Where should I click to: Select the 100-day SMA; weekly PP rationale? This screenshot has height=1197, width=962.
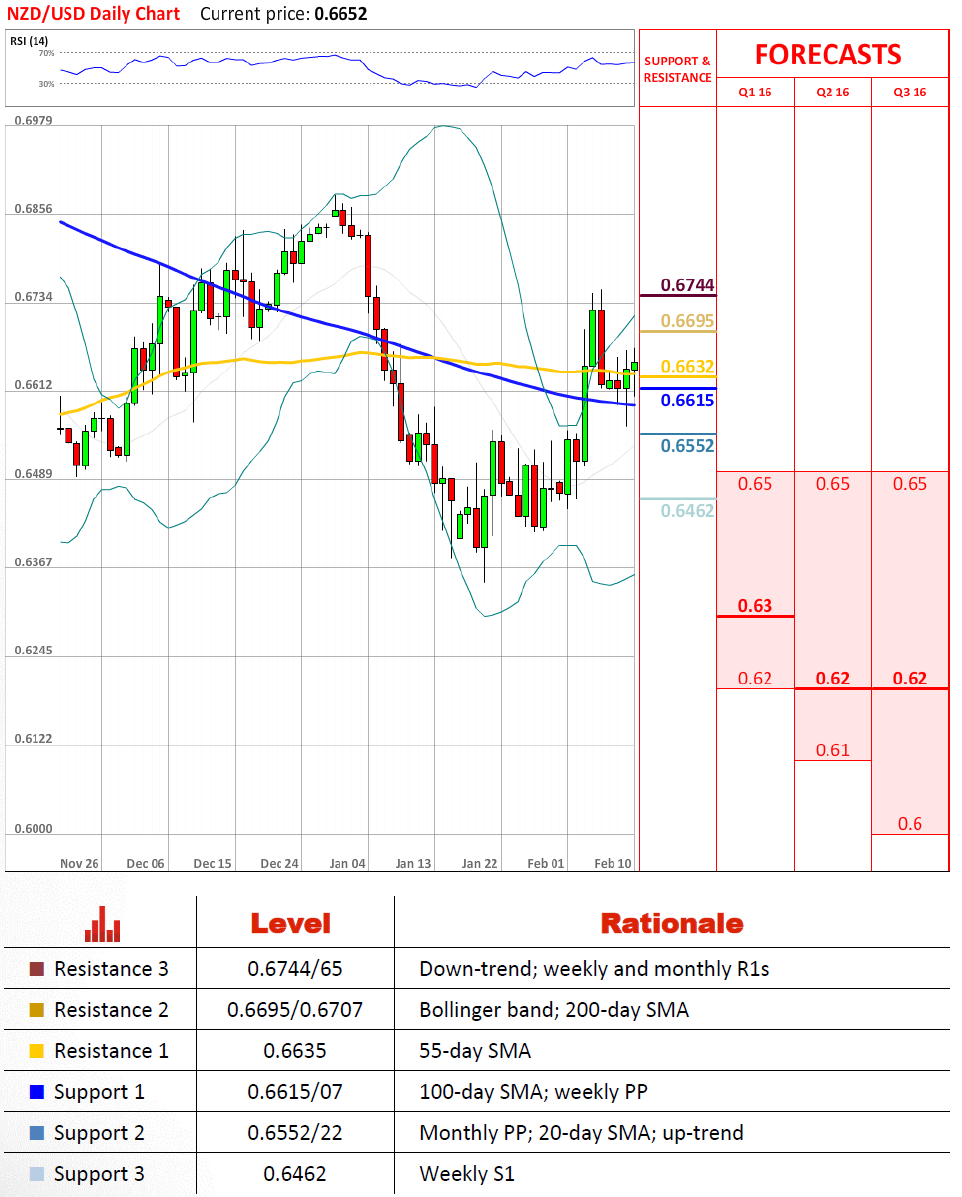[534, 1092]
